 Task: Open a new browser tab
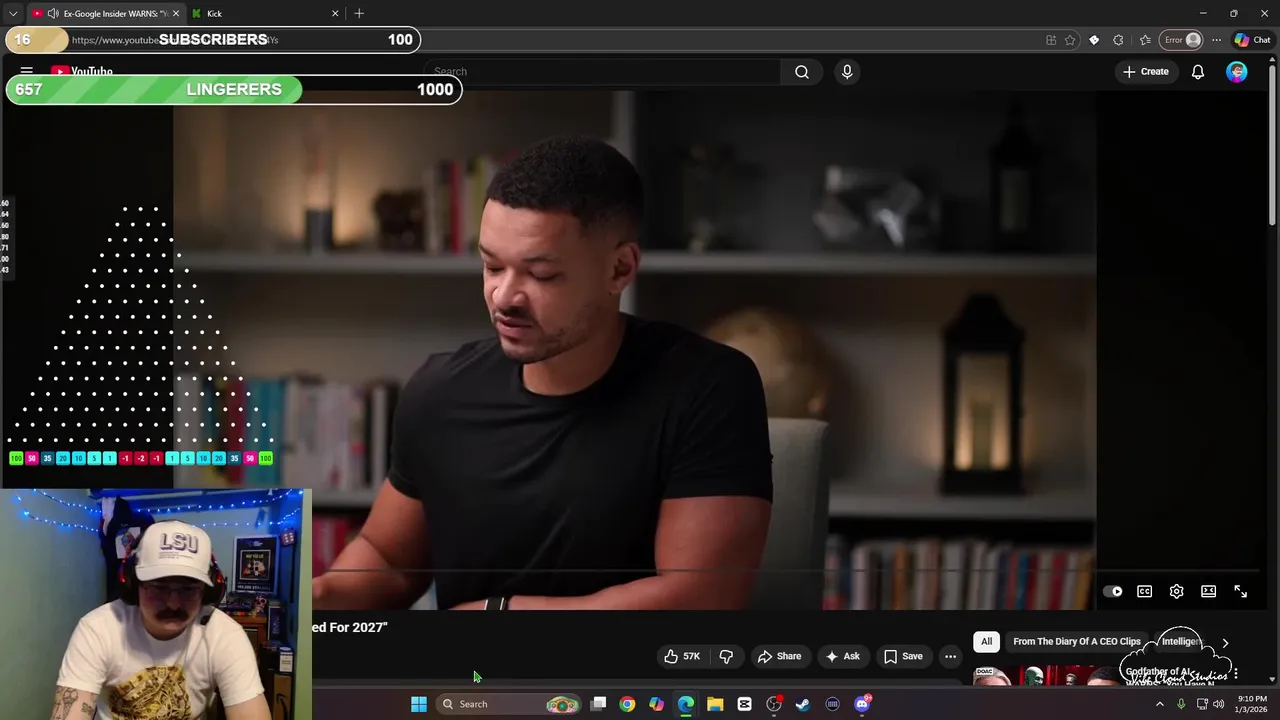pos(359,13)
